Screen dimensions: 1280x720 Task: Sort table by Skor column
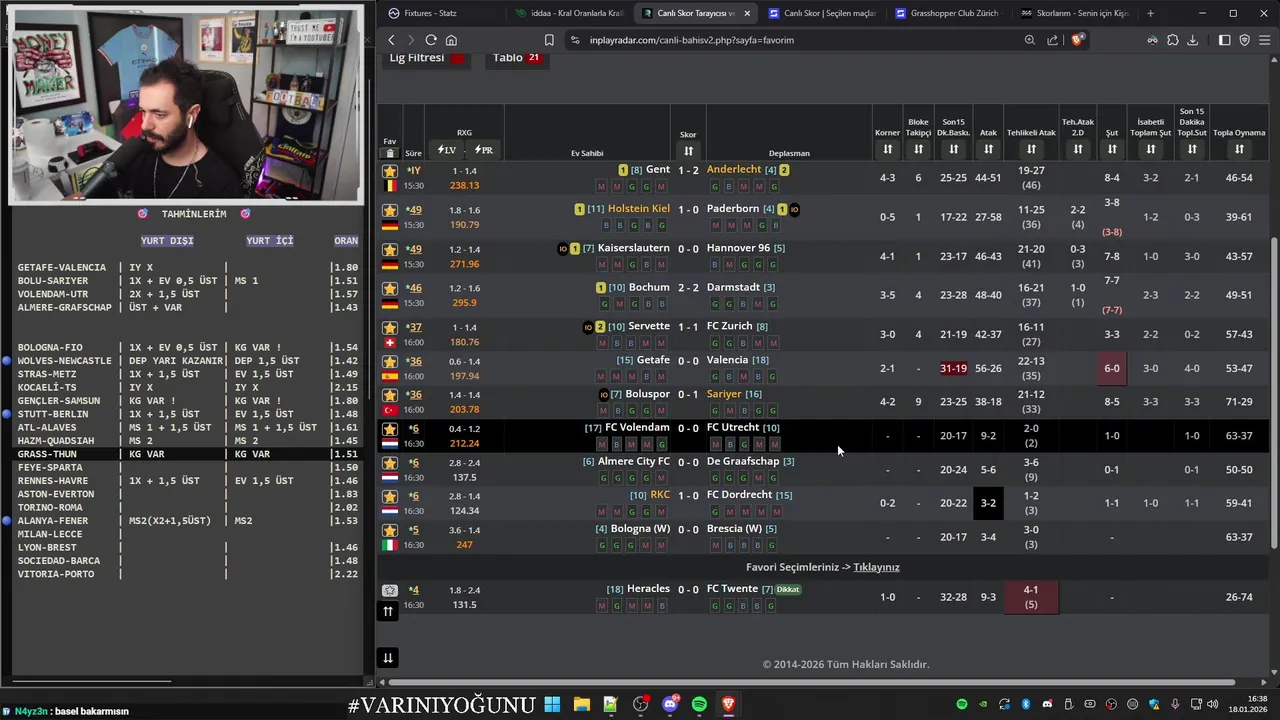688,151
